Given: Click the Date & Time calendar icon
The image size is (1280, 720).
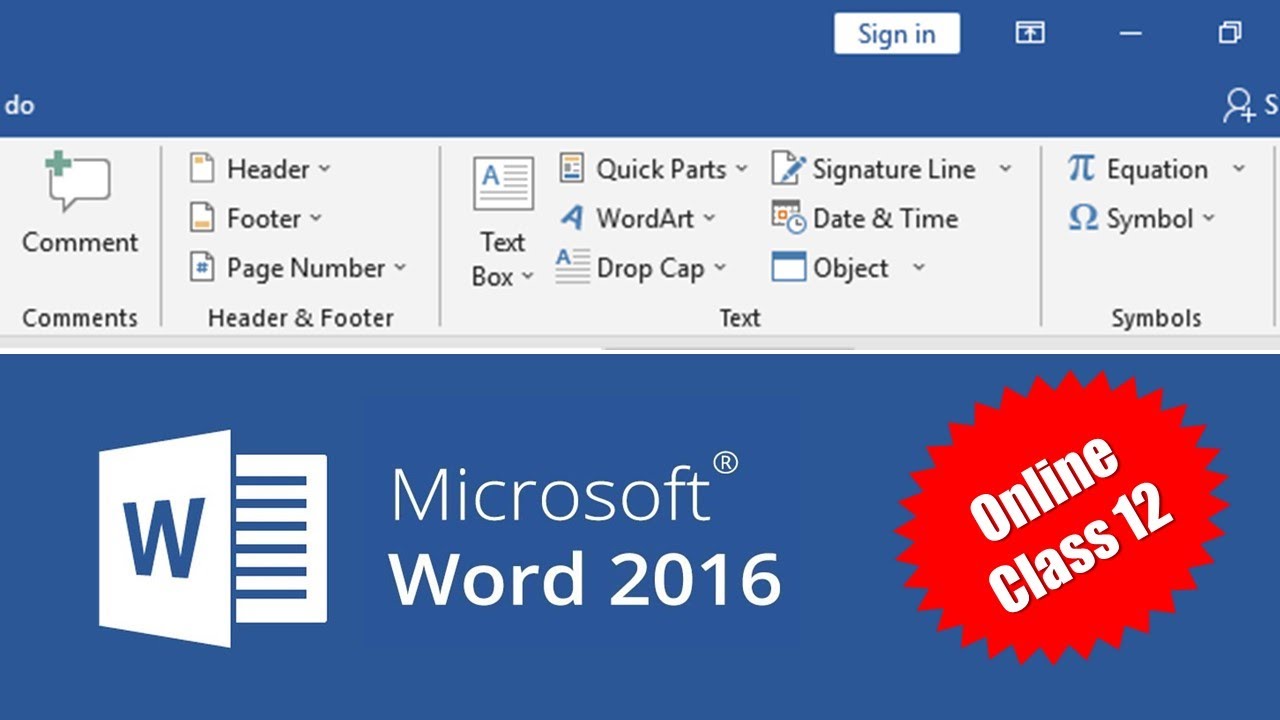Looking at the screenshot, I should (788, 217).
